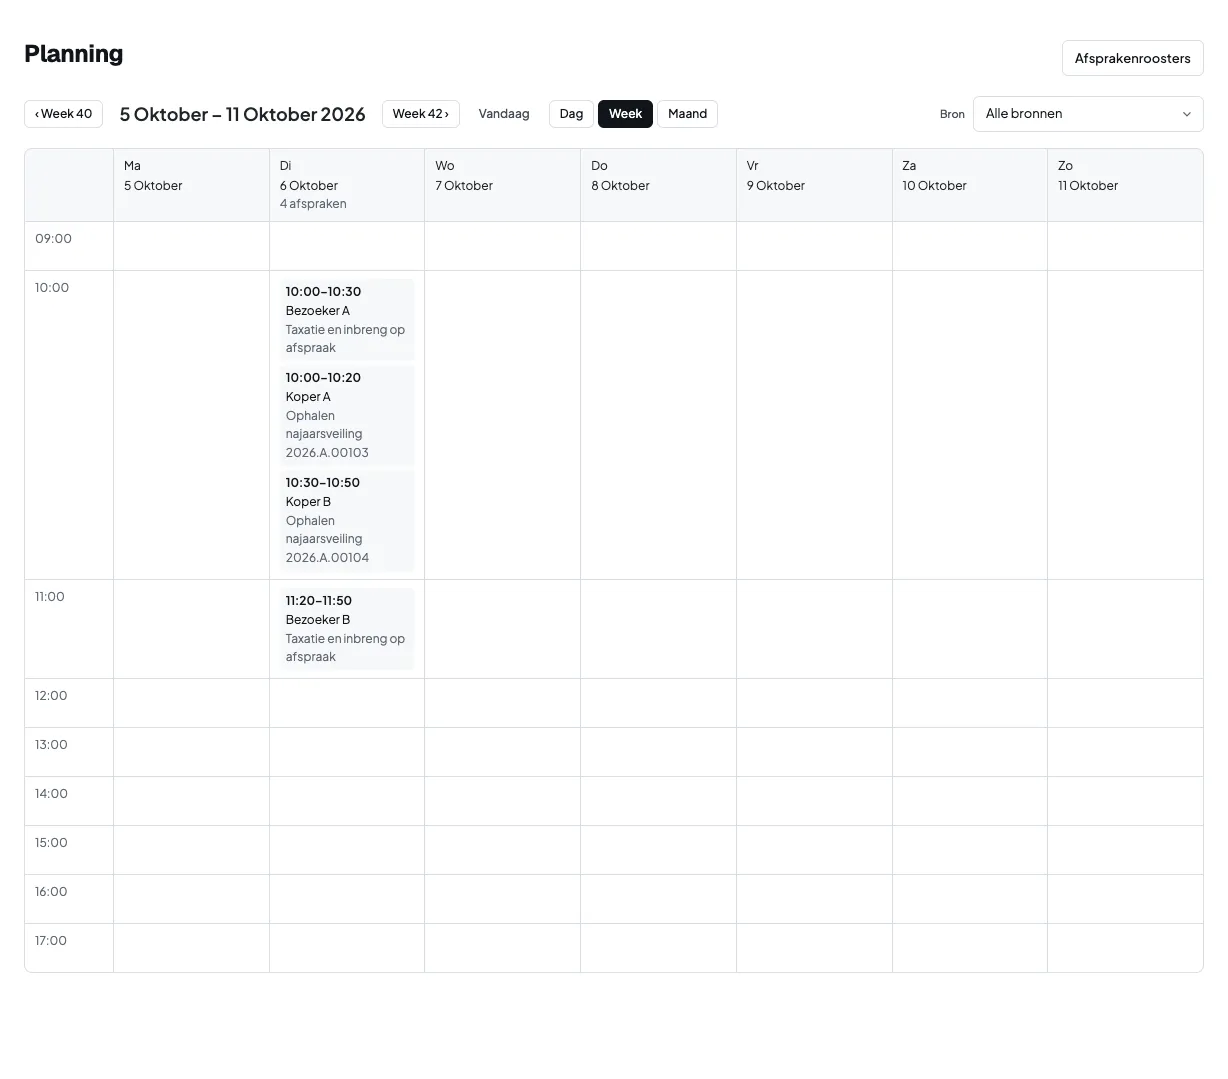This screenshot has width=1228, height=1079.
Task: Click the Za 10 Oktober column header
Action: coord(969,185)
